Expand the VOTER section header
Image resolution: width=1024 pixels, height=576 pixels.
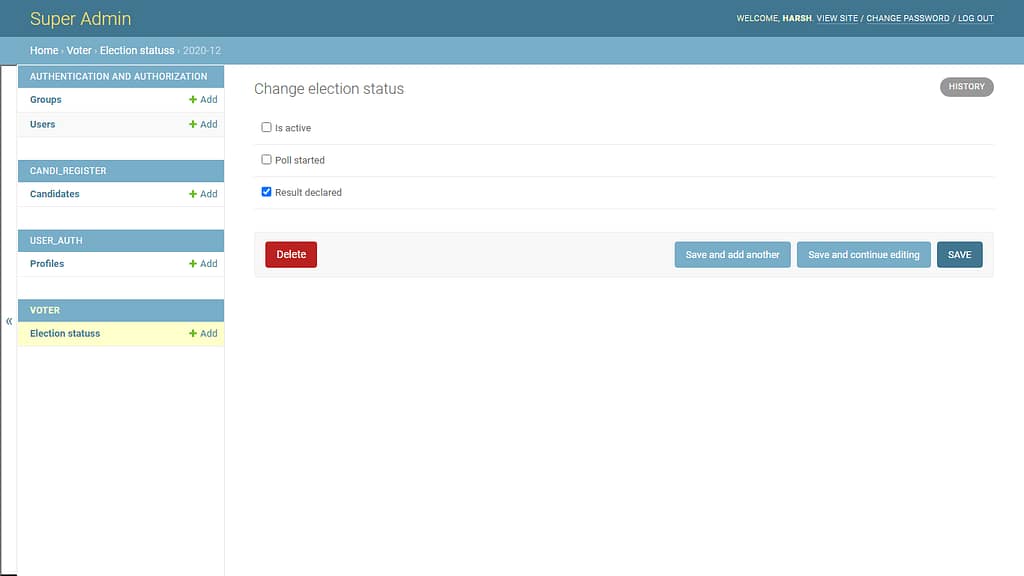[x=120, y=310]
